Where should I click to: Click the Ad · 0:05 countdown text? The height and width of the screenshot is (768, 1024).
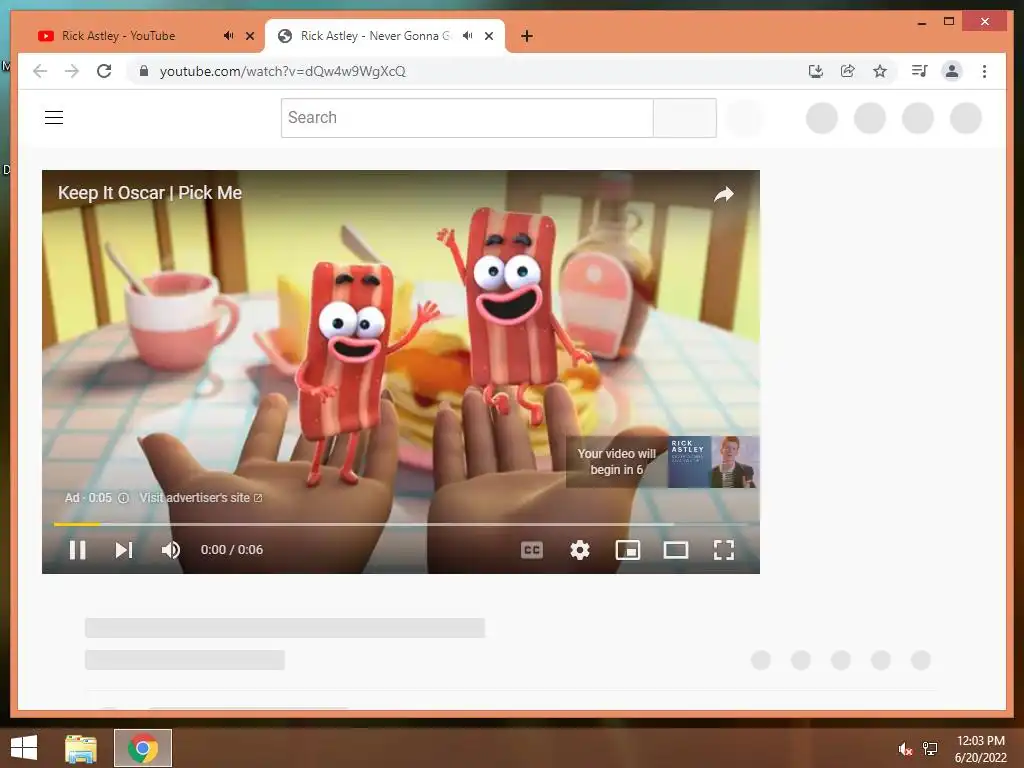coord(88,498)
